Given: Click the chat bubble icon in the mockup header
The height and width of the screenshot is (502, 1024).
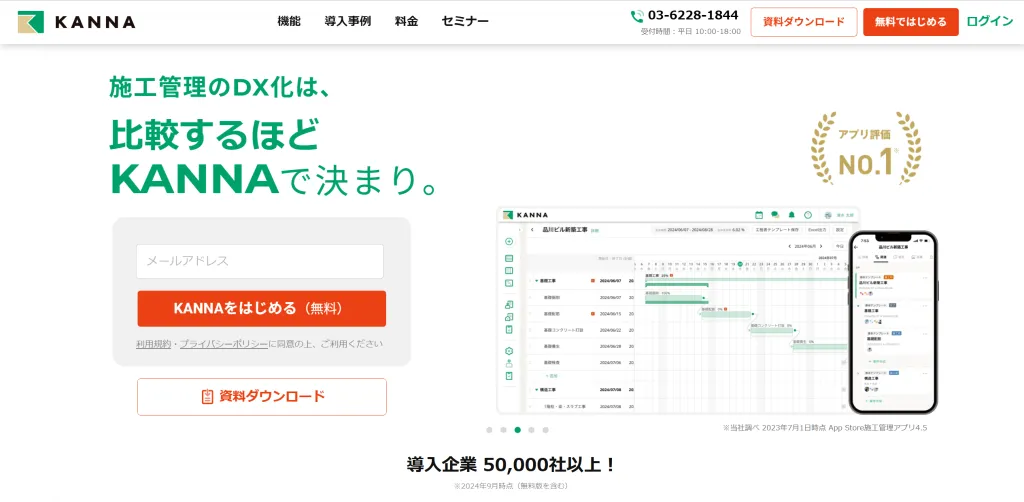Looking at the screenshot, I should 775,215.
